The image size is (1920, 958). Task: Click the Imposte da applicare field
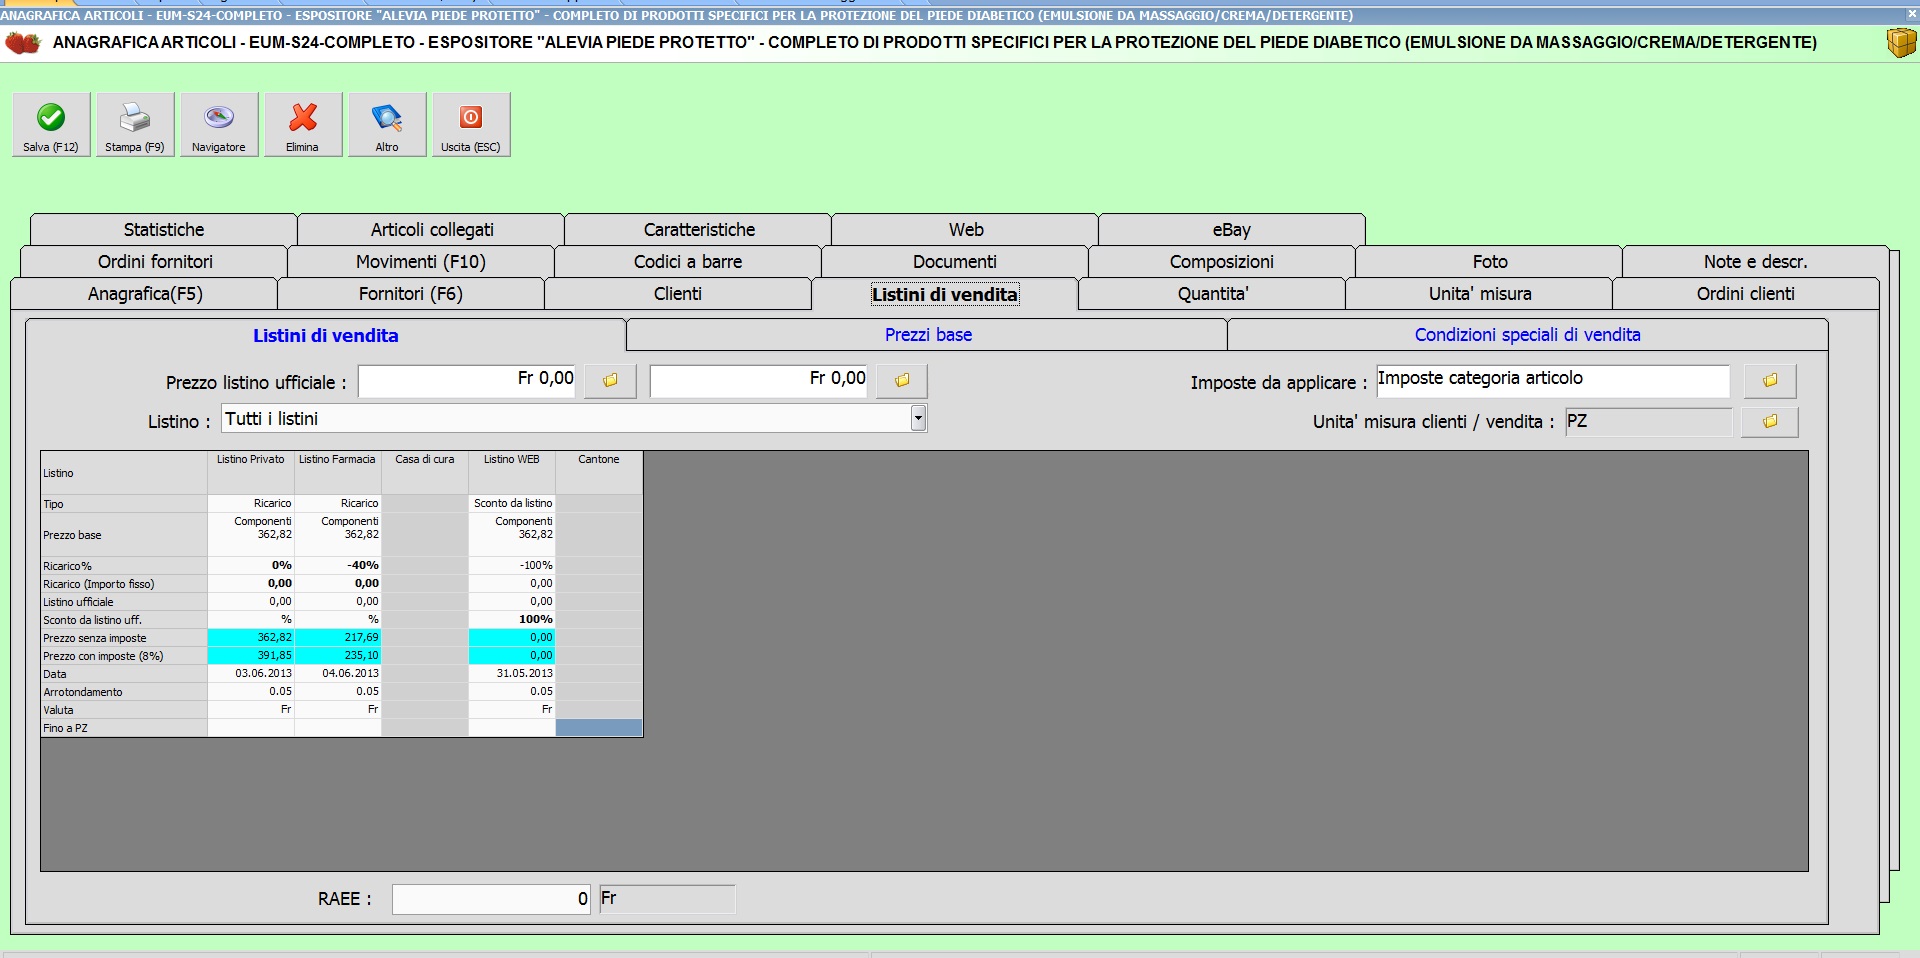[1553, 381]
